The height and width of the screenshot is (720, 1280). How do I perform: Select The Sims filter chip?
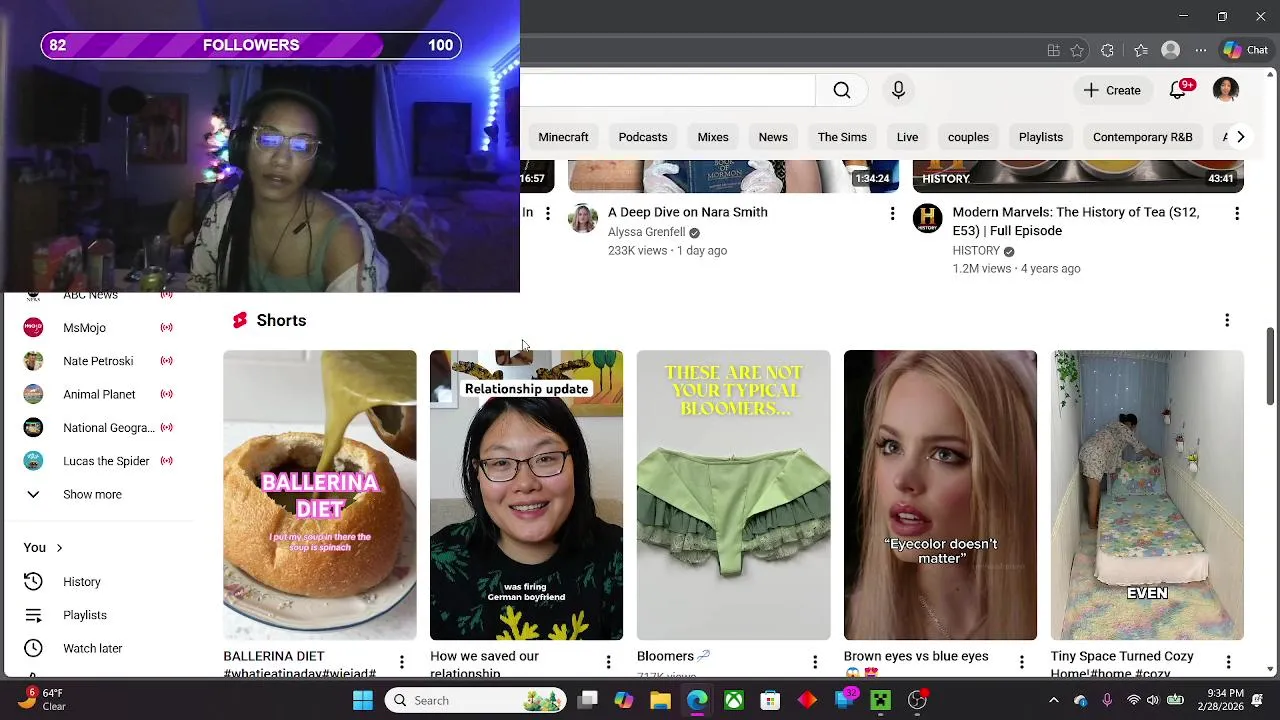click(842, 137)
